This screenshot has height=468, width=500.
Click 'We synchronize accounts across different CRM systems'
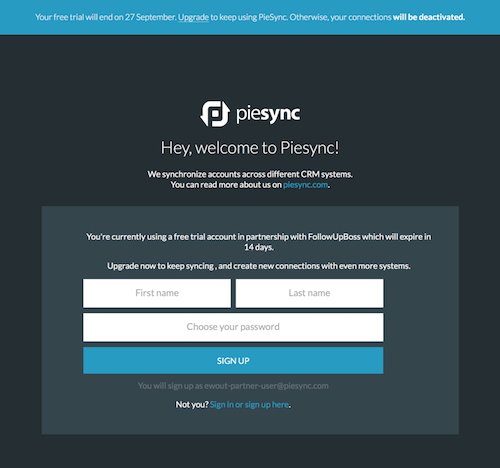coord(250,174)
